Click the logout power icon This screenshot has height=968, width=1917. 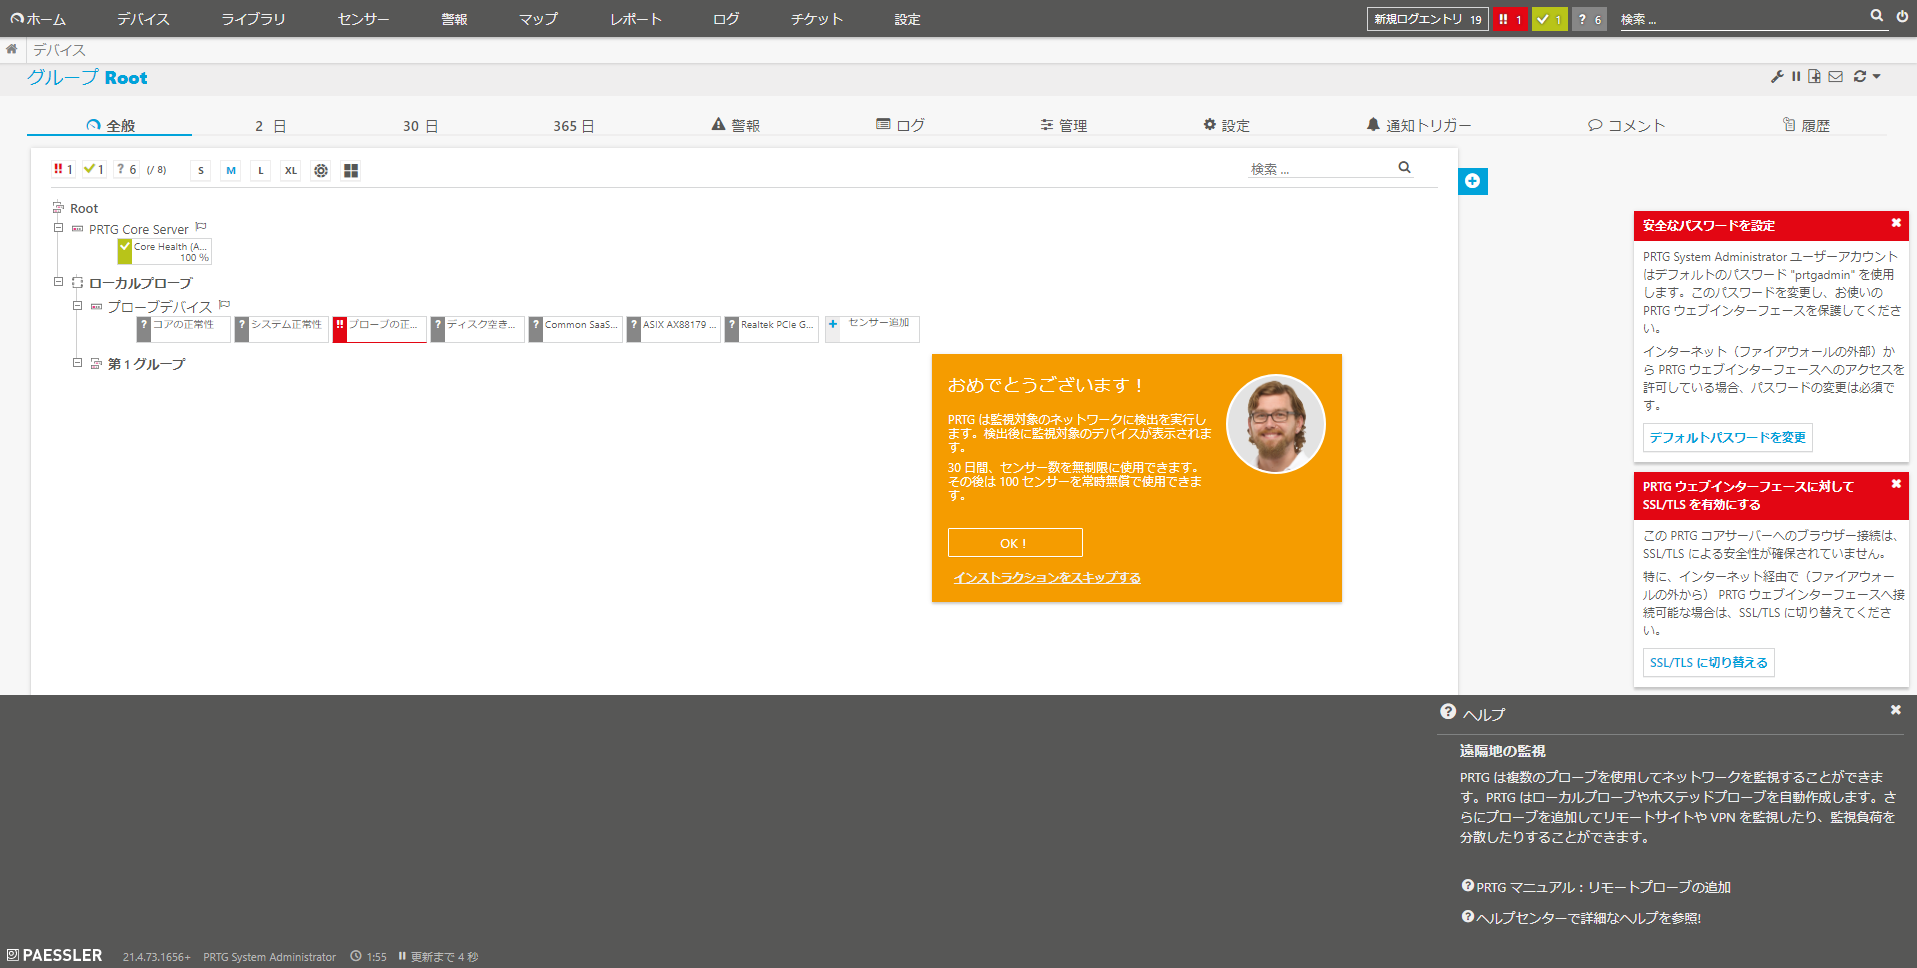(x=1902, y=17)
